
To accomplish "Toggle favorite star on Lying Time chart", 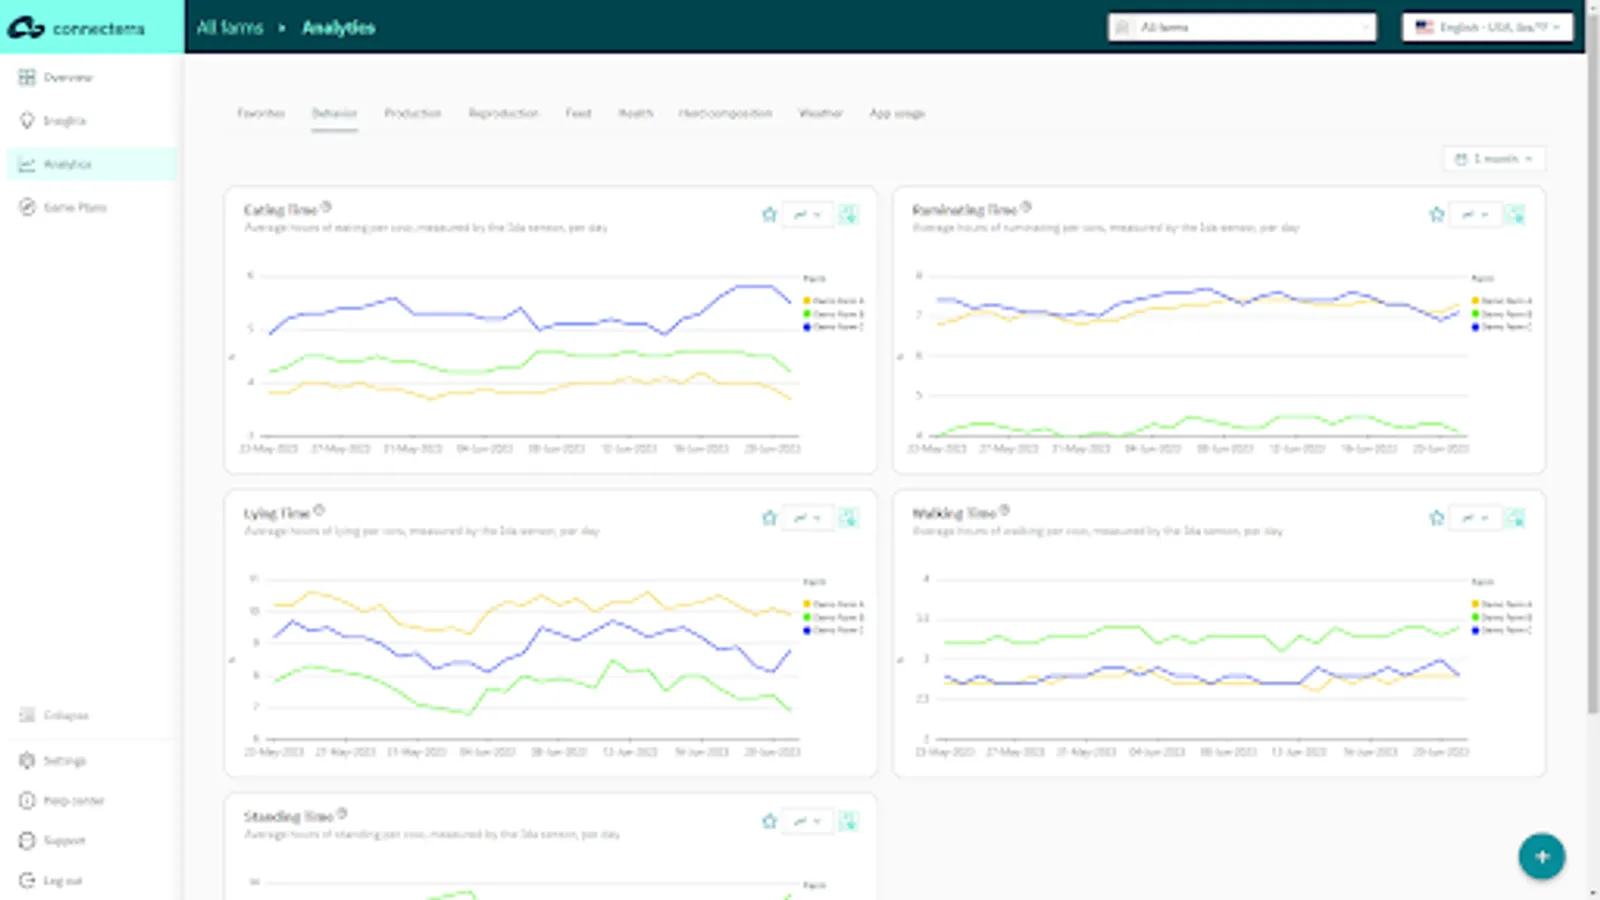I will pos(769,518).
